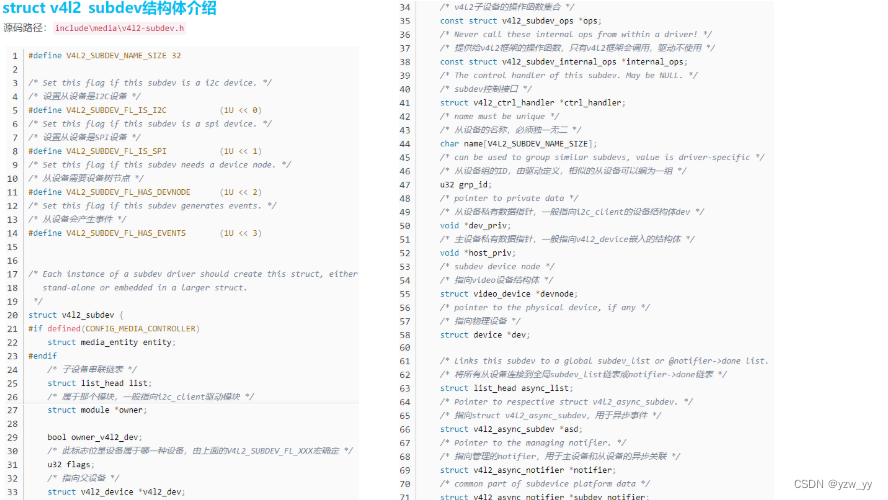Image resolution: width=888 pixels, height=500 pixels.
Task: Click the line "struct module *owner;"
Action: (97, 410)
